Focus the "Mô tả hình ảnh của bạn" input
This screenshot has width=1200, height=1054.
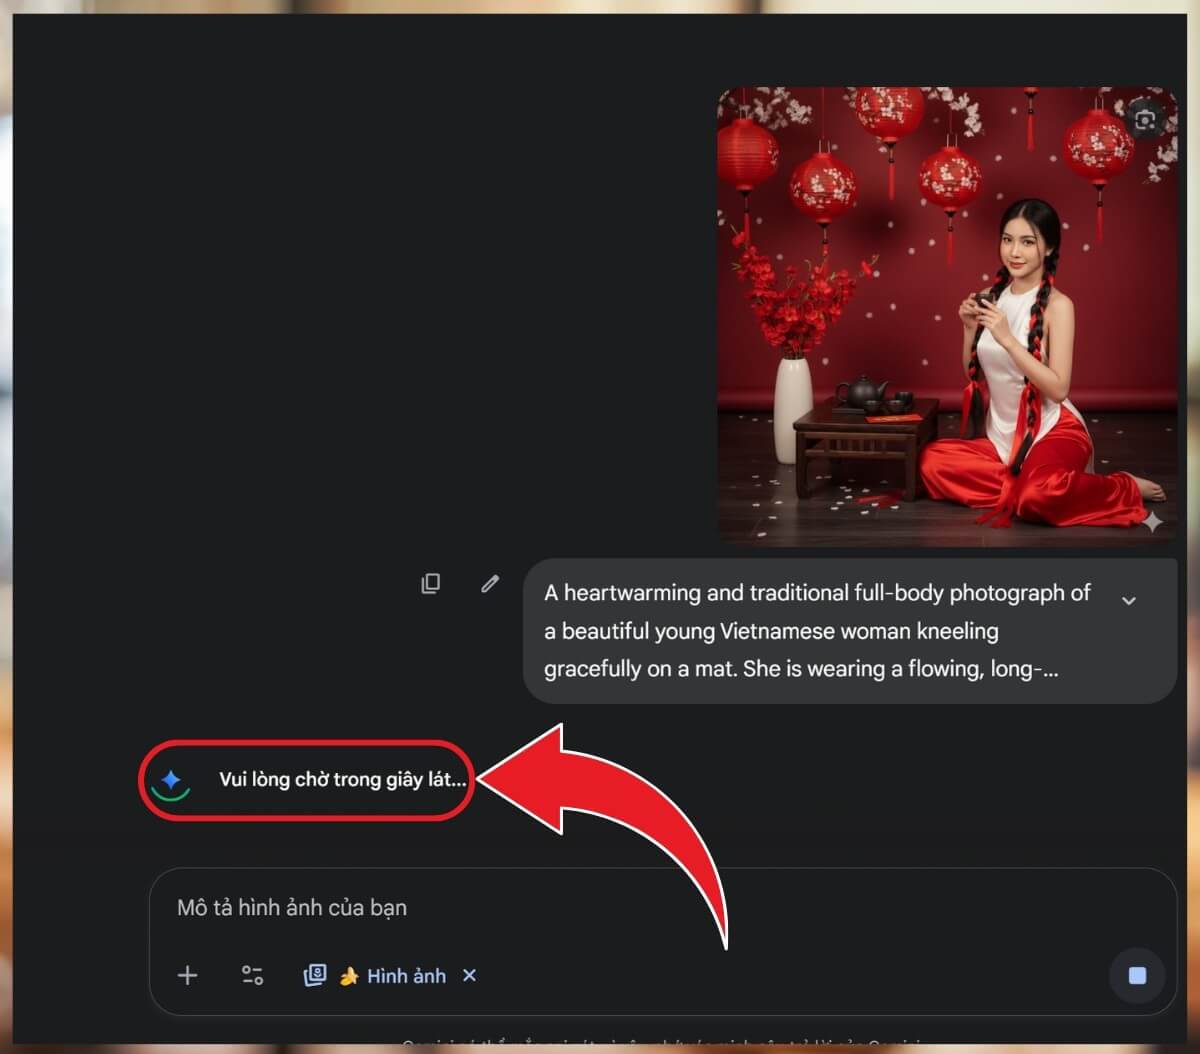click(600, 908)
